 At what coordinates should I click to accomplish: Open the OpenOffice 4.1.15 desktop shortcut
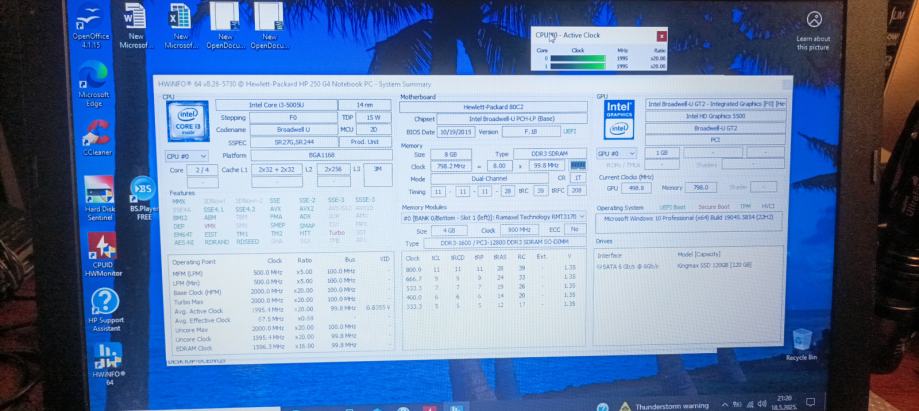click(x=91, y=25)
